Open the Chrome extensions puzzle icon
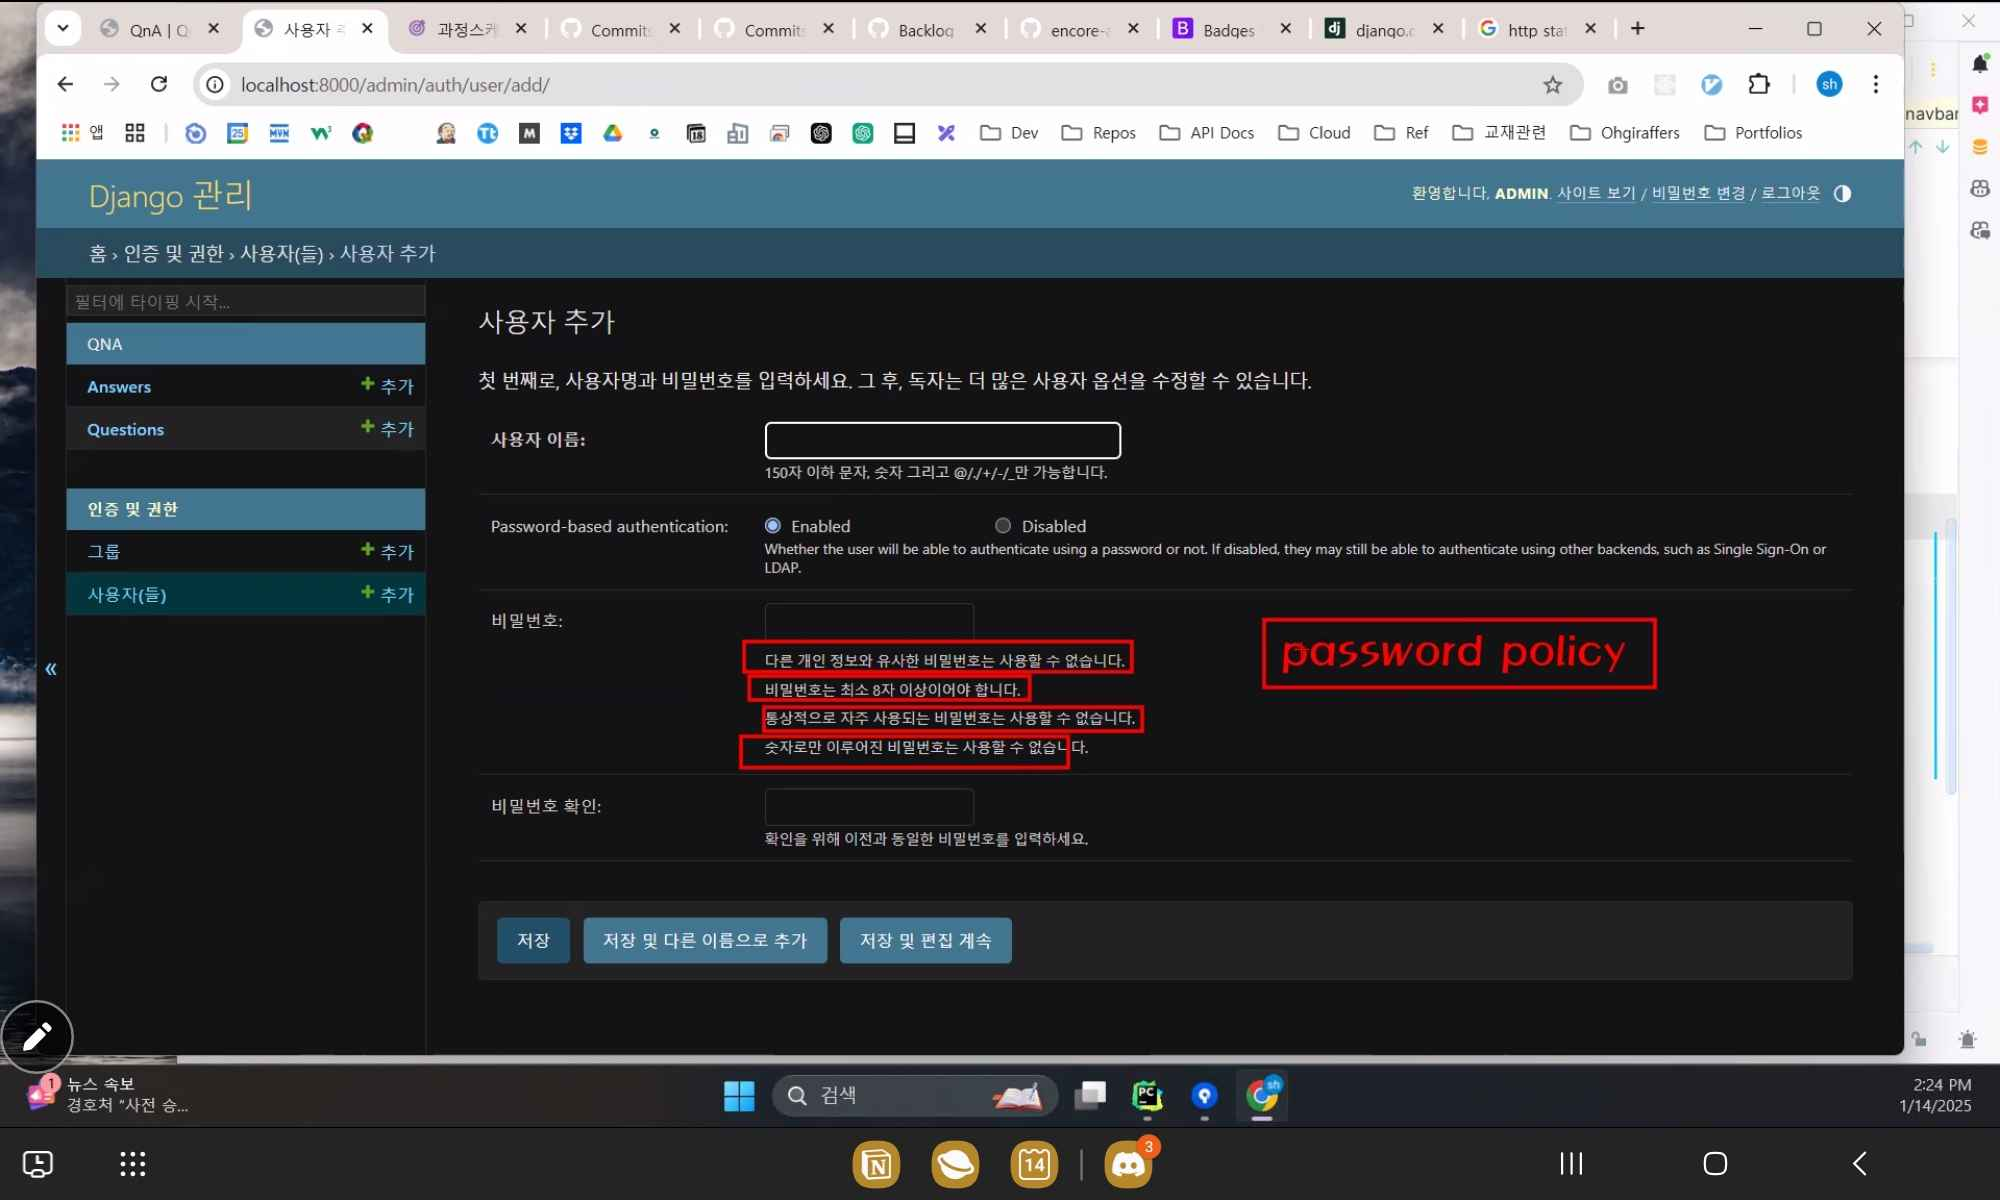Image resolution: width=2000 pixels, height=1200 pixels. [x=1759, y=85]
